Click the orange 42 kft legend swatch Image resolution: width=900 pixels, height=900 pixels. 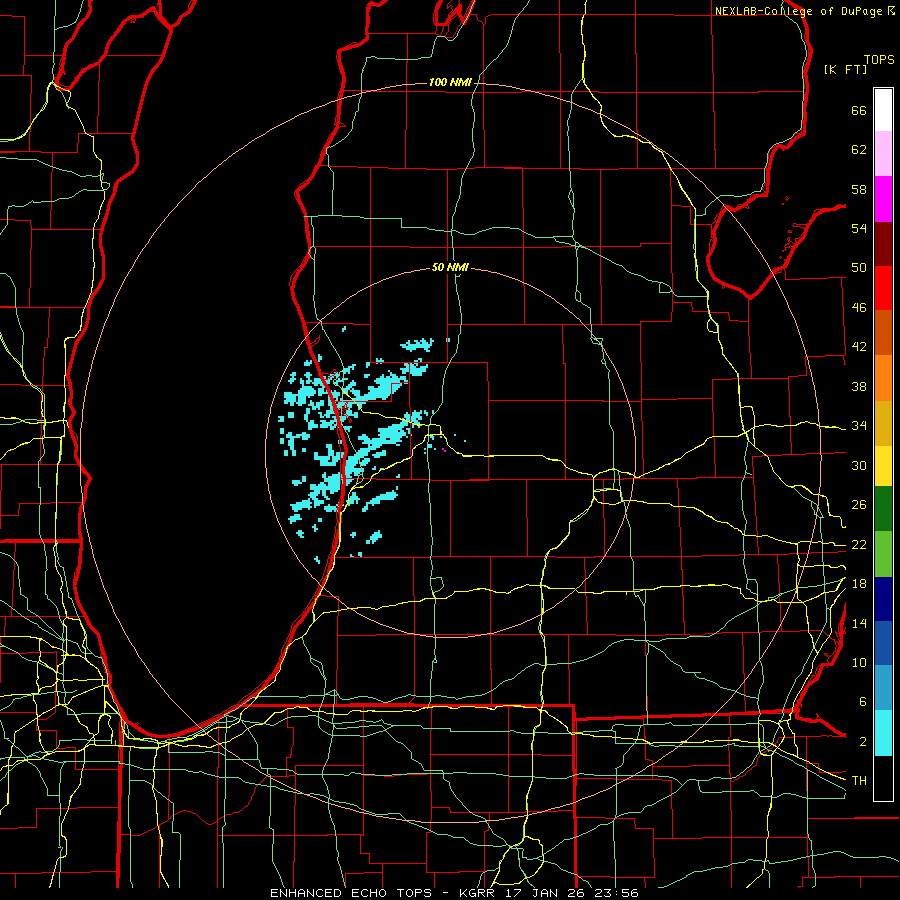[x=883, y=333]
